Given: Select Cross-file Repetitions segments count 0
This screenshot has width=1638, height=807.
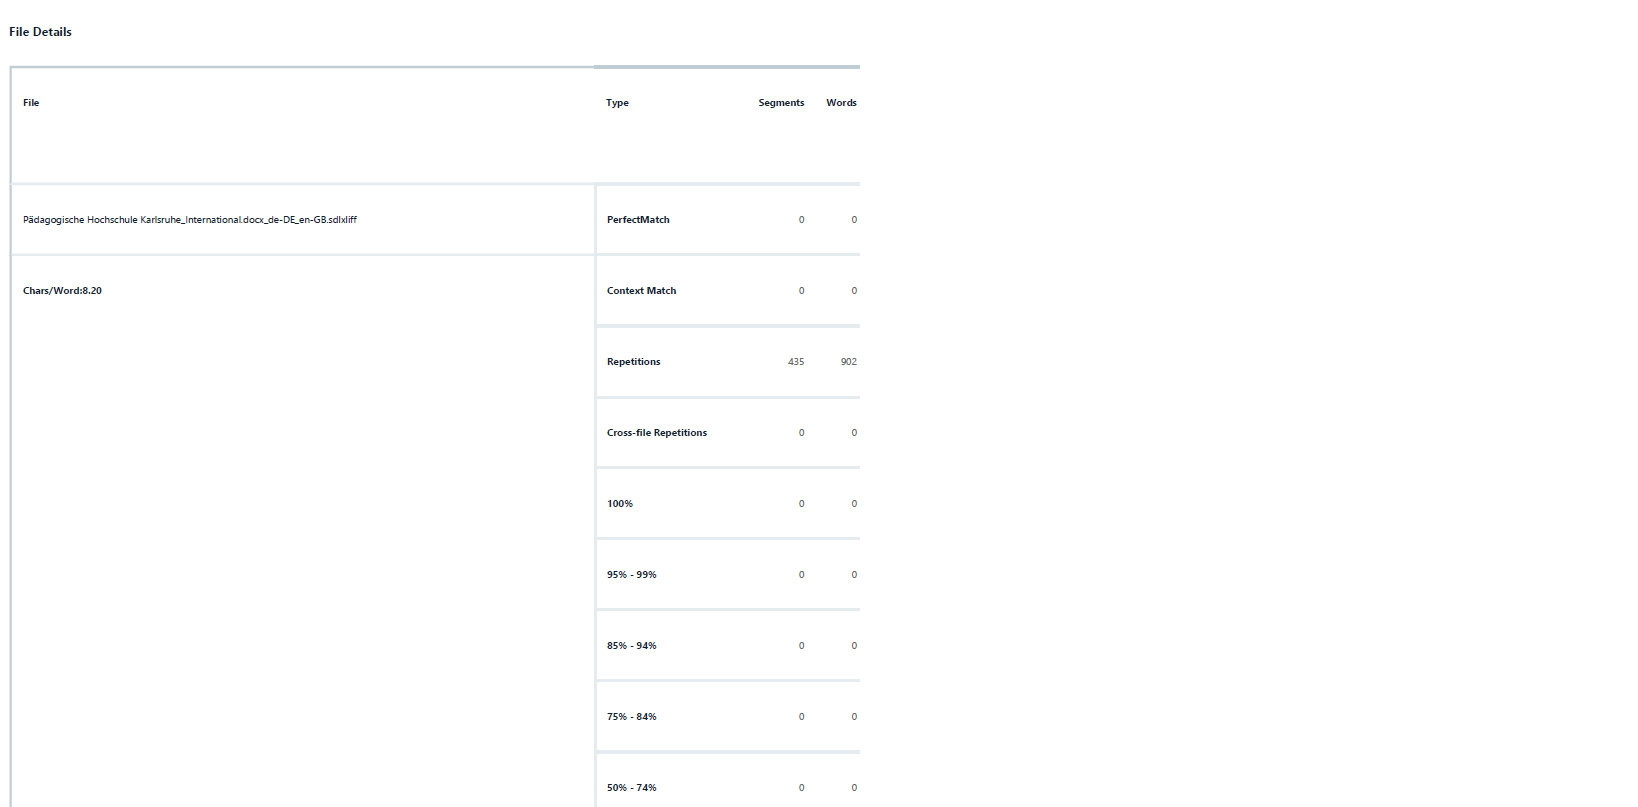Looking at the screenshot, I should [801, 433].
